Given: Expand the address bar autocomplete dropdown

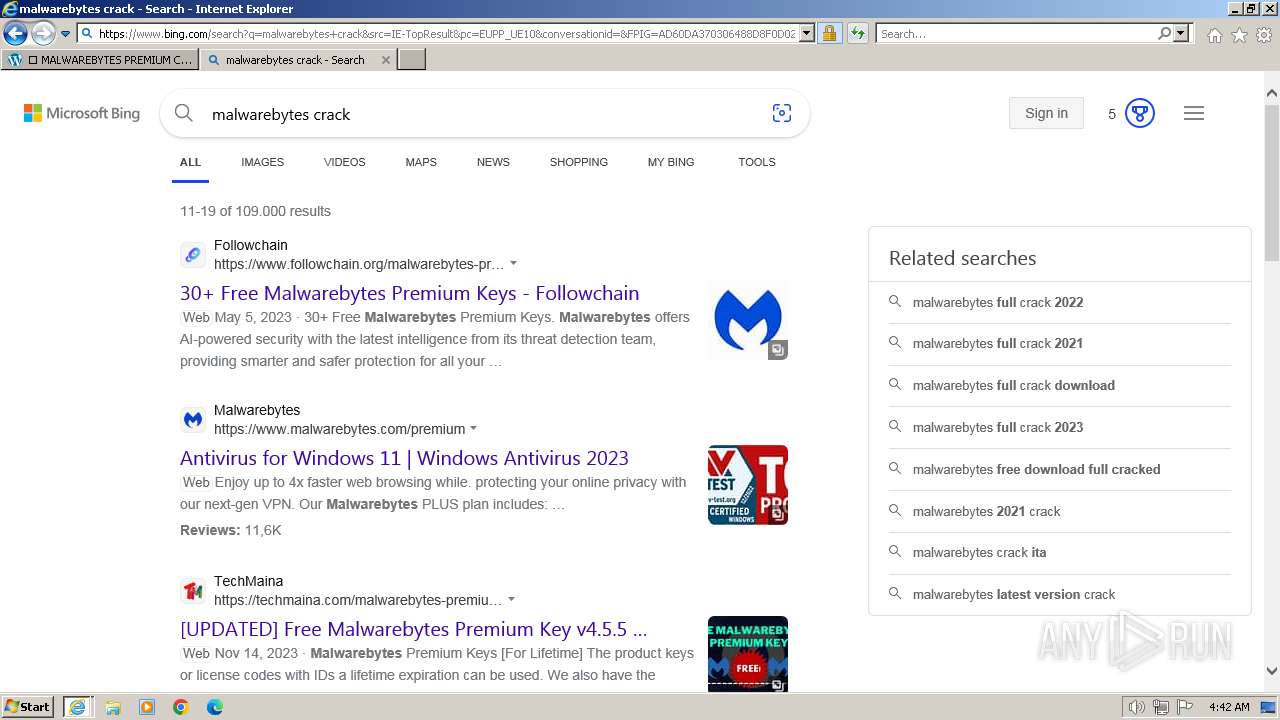Looking at the screenshot, I should point(807,34).
